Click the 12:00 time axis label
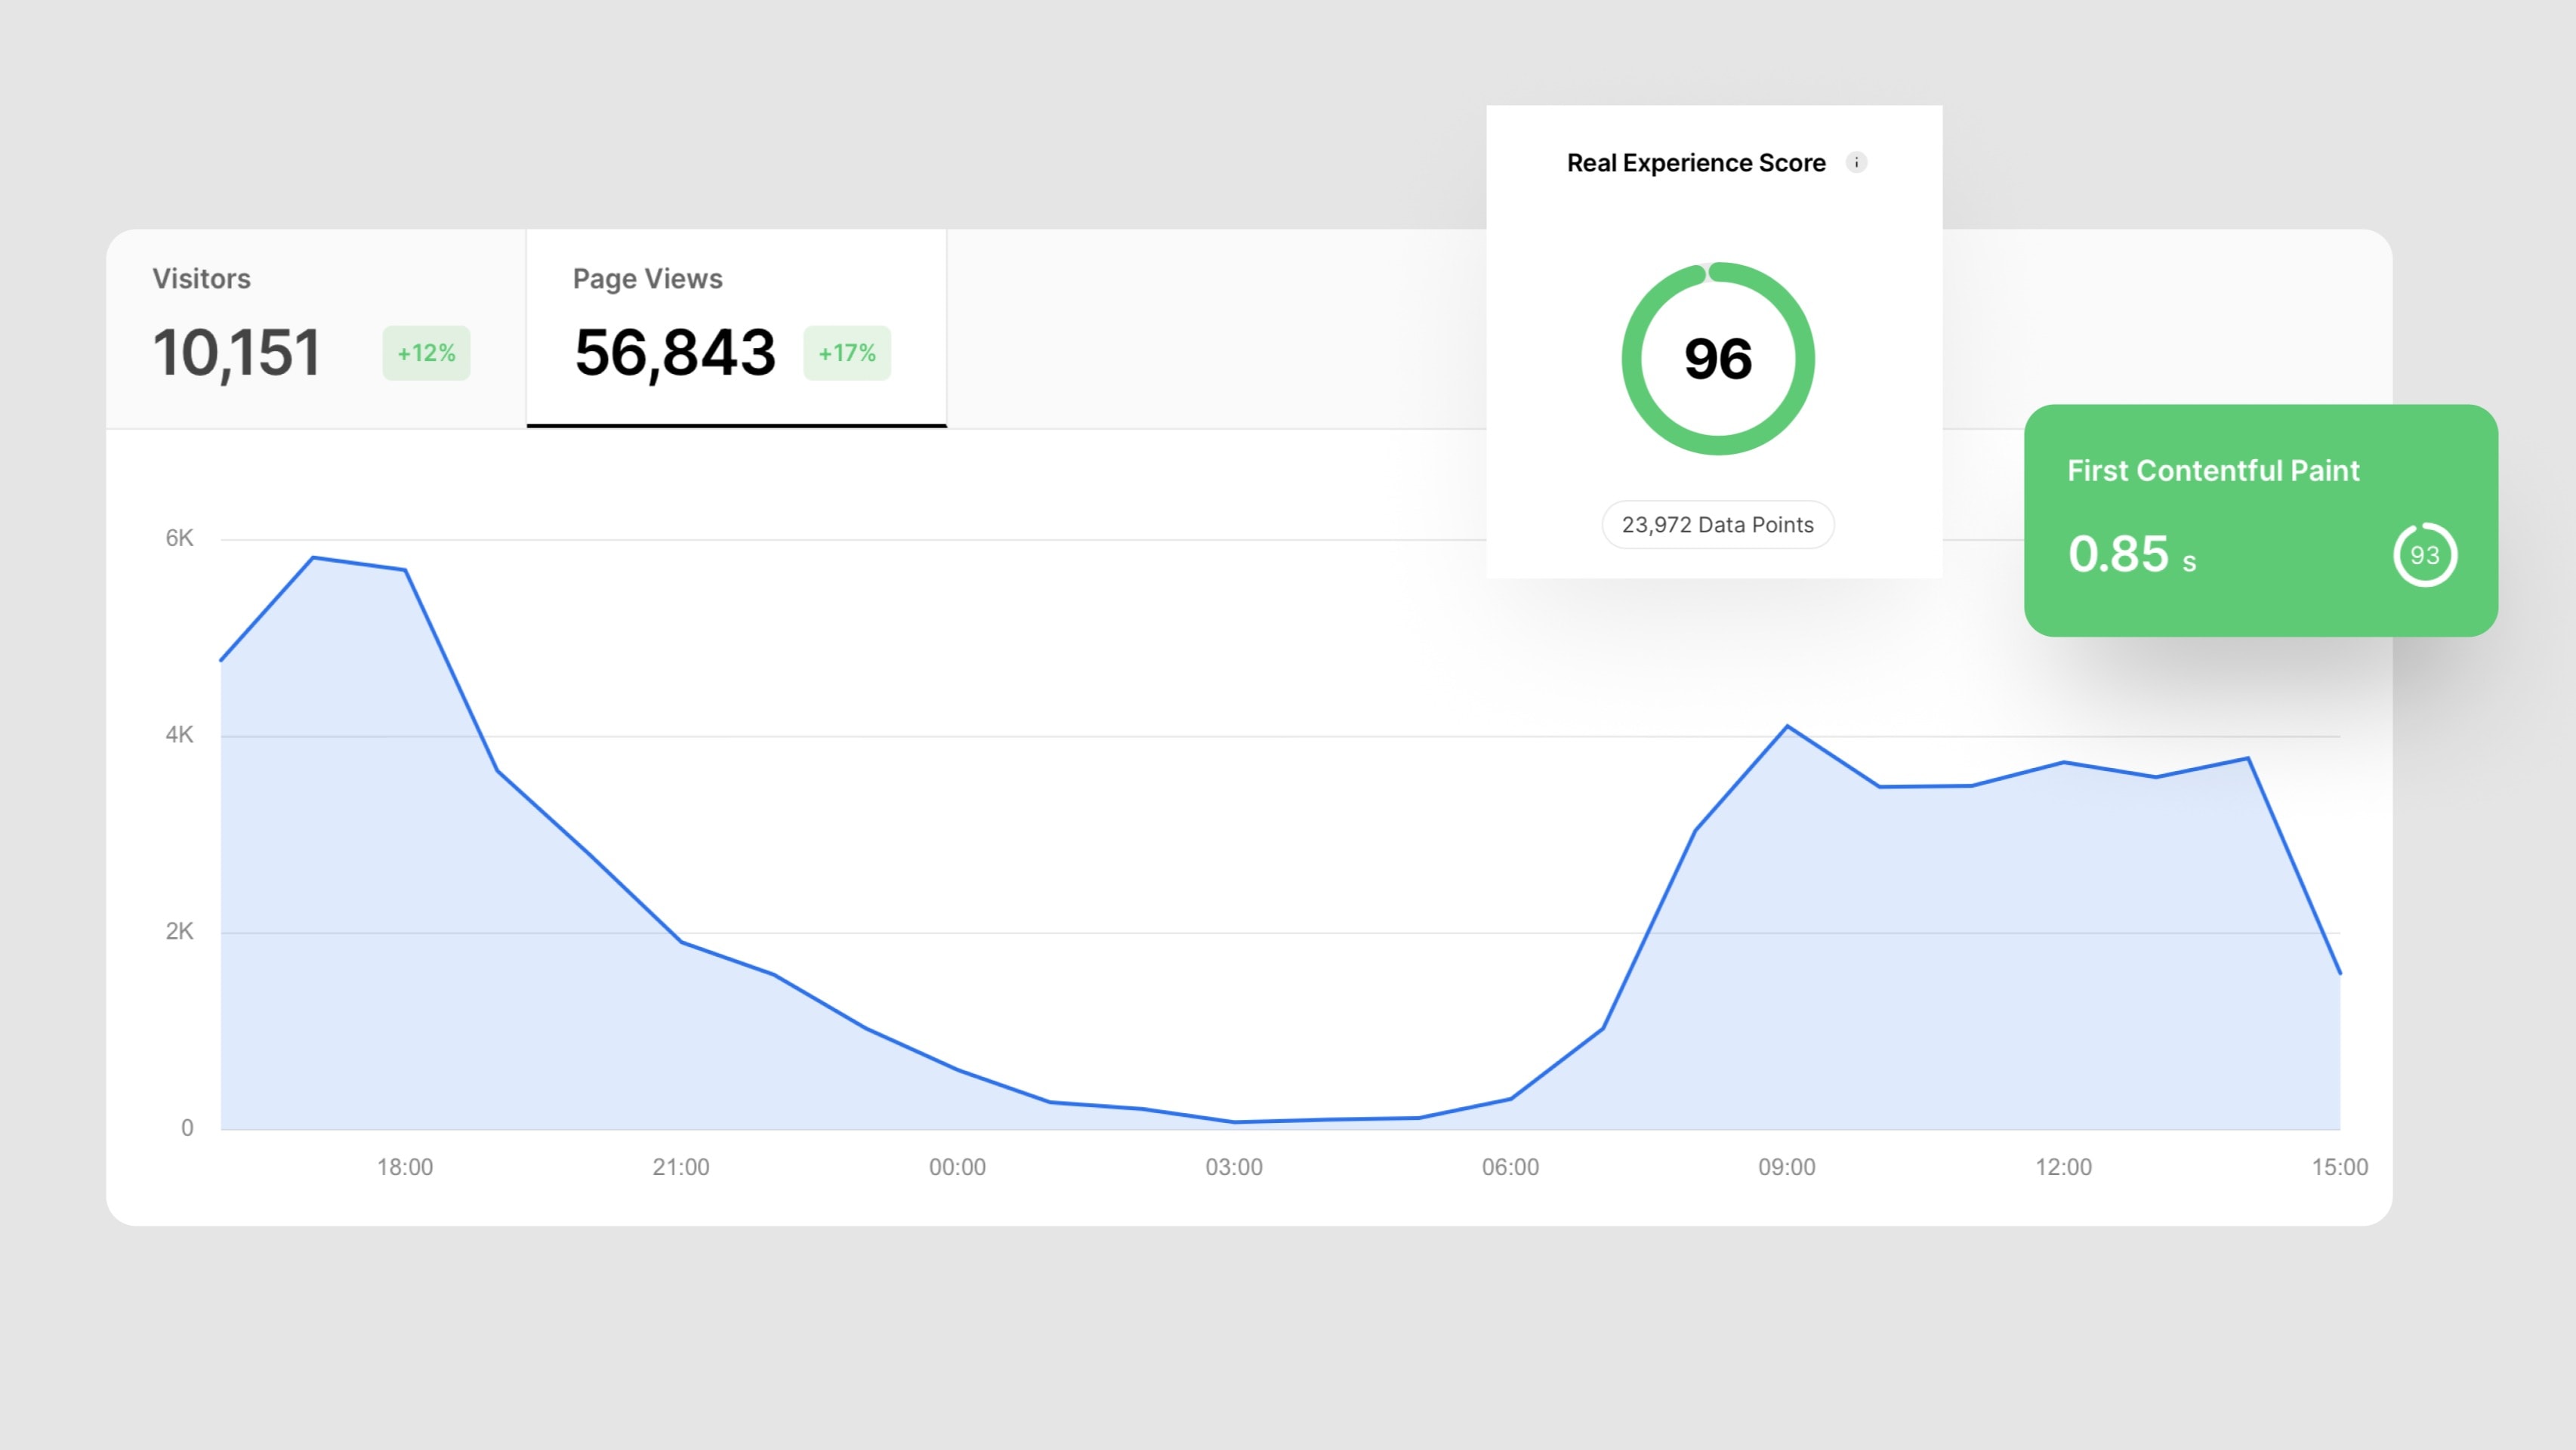 (x=2063, y=1167)
